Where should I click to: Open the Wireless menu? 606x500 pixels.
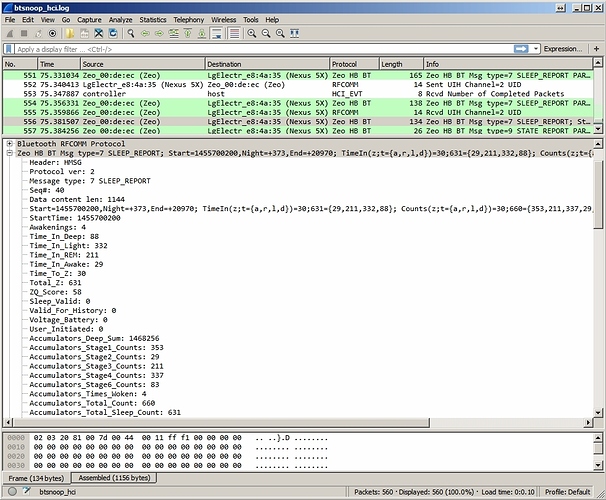(x=223, y=20)
